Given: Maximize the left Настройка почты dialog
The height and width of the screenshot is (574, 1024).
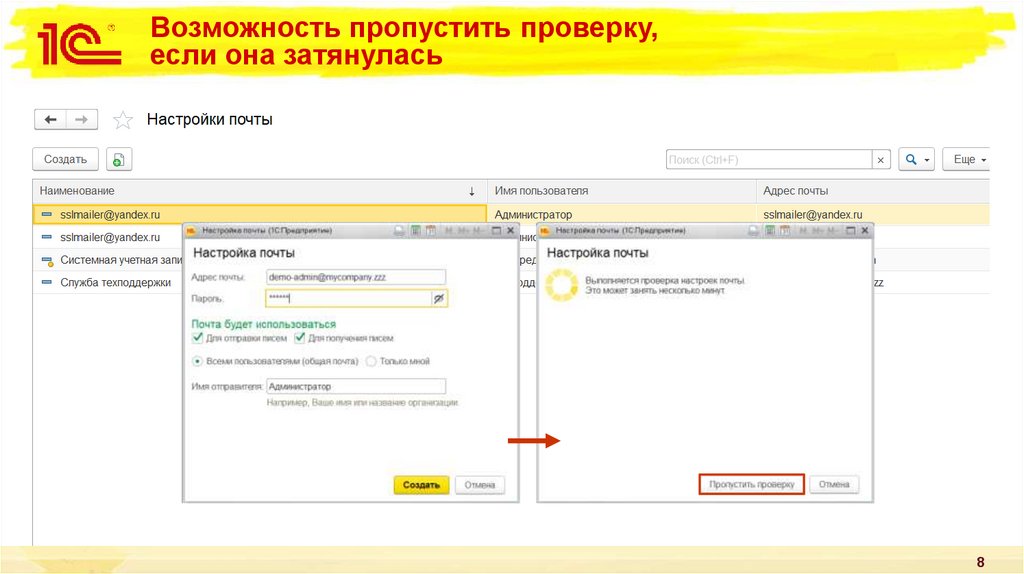Looking at the screenshot, I should click(x=496, y=231).
